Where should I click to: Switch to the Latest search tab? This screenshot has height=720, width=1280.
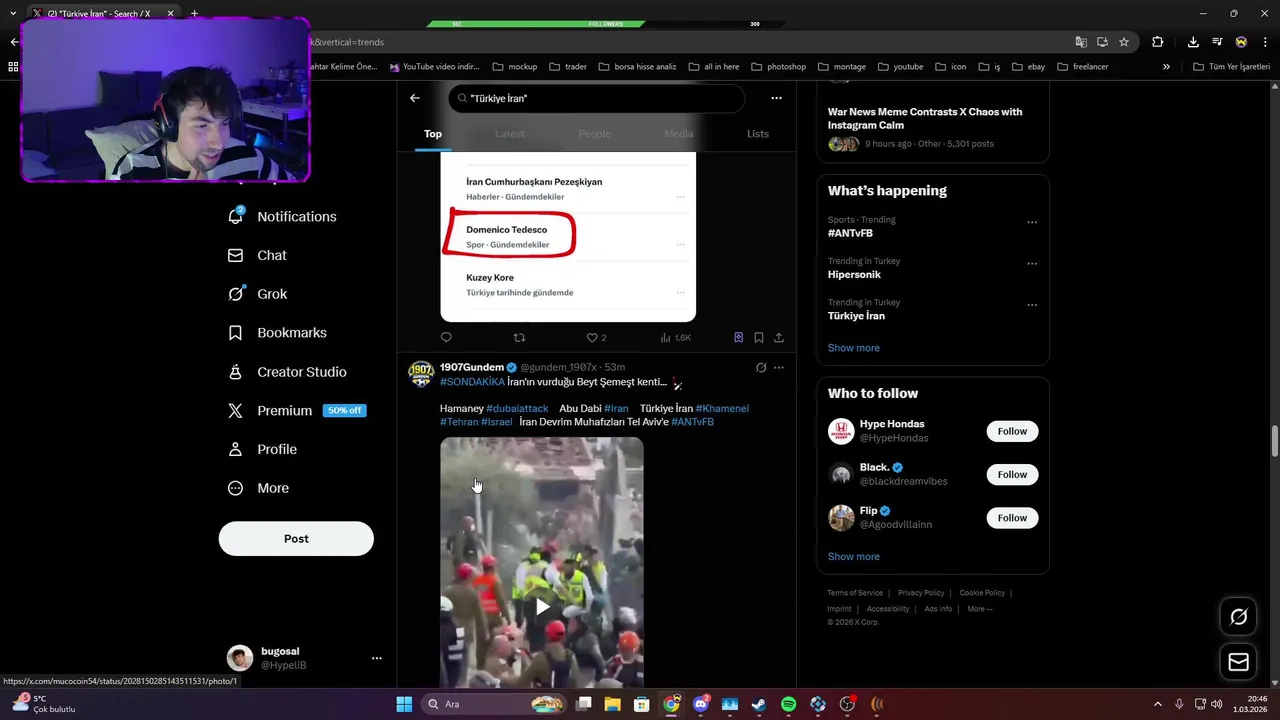[x=510, y=134]
